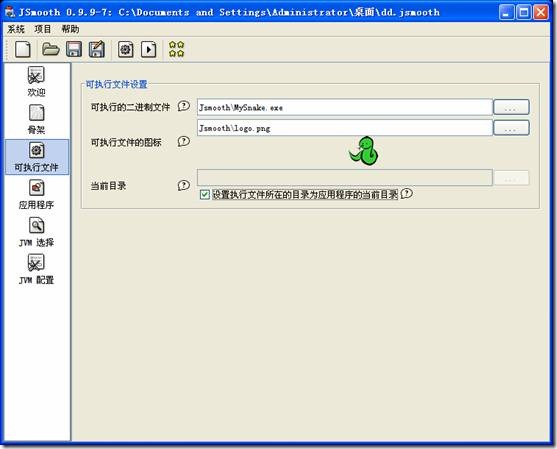Click the 当前目录 label
557x449 pixels.
click(x=108, y=186)
